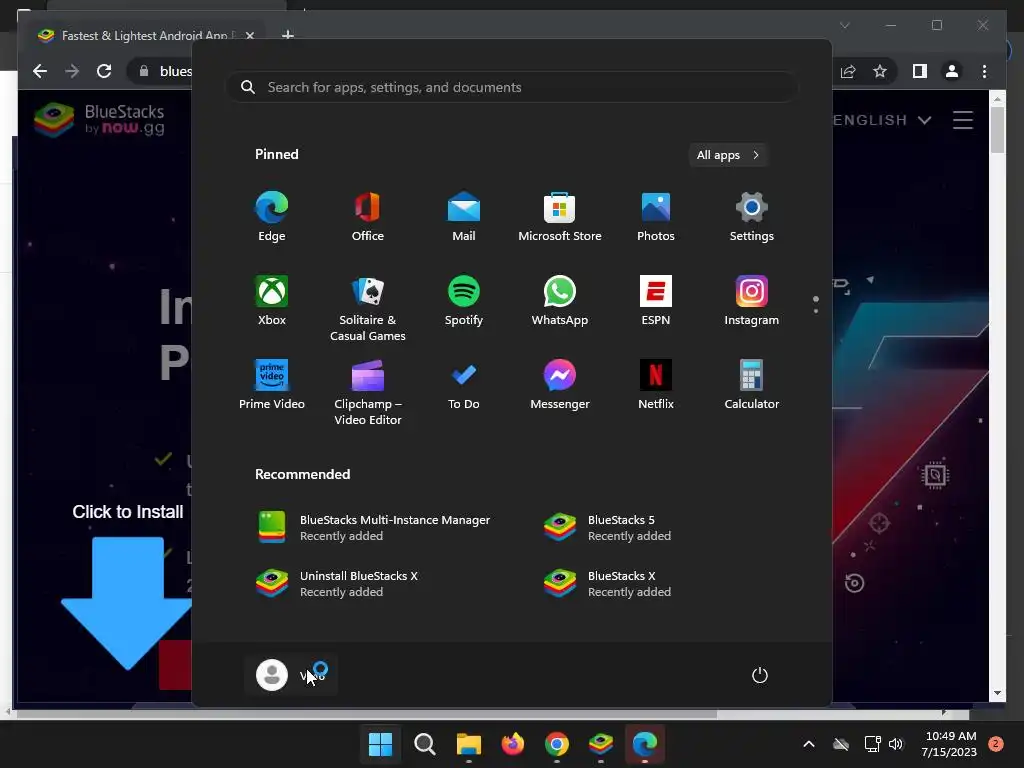Screen dimensions: 1024x768
Task: Close the BlueStacks Chrome tab
Action: pos(249,35)
